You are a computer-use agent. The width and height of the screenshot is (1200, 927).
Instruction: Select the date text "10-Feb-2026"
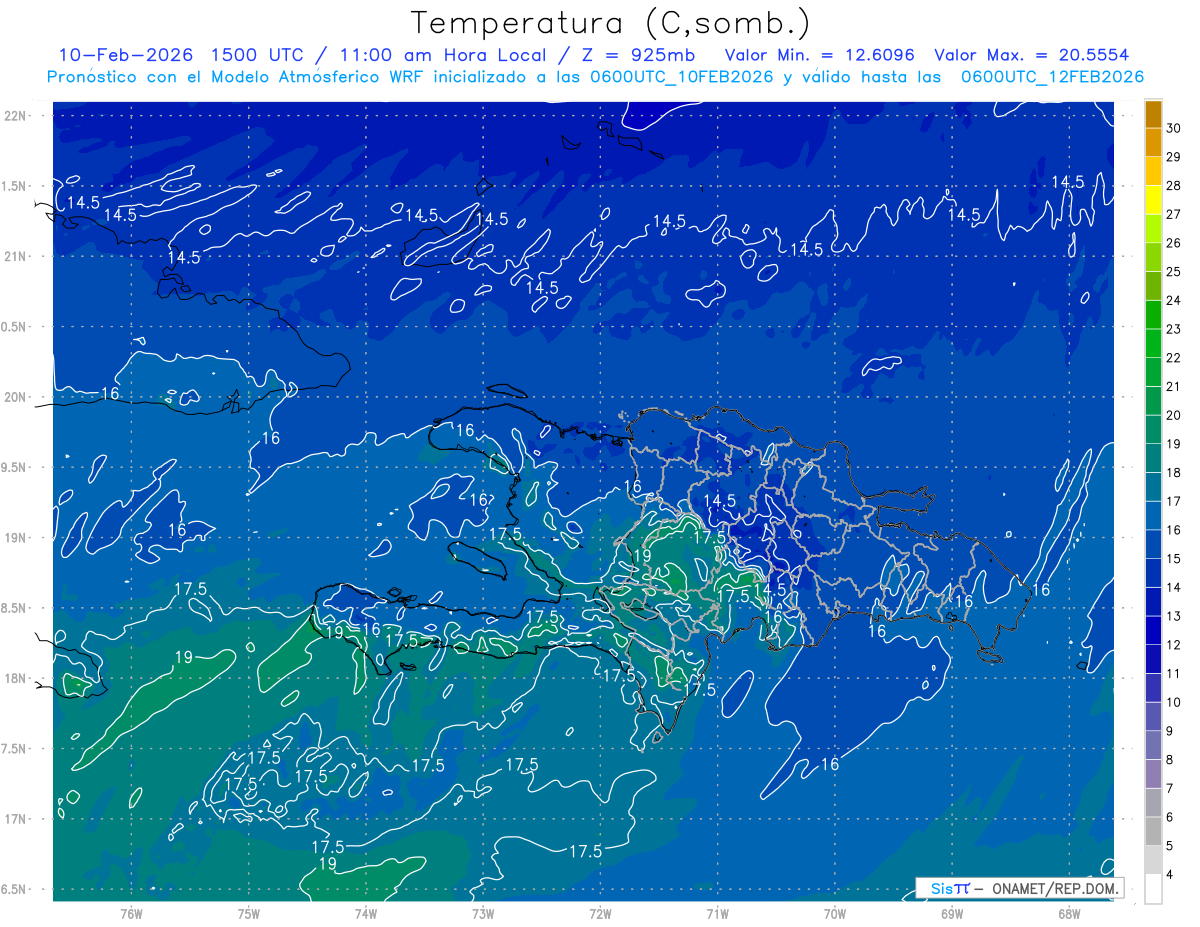pos(126,55)
